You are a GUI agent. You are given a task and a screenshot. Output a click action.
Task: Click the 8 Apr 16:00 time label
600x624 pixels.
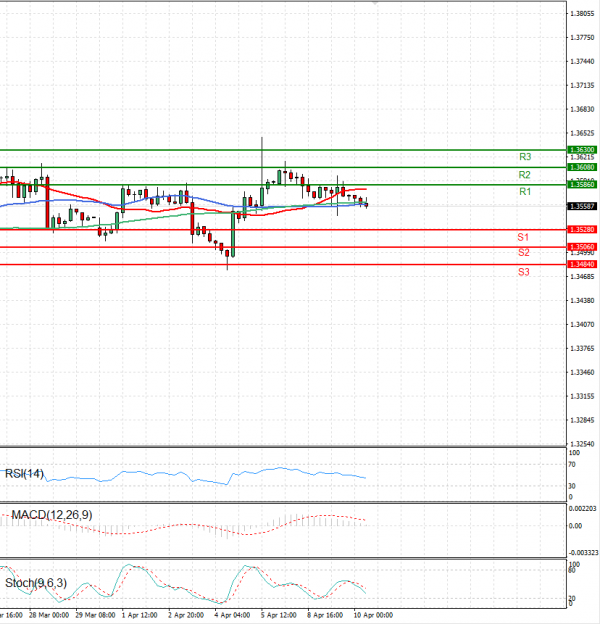pos(325,615)
